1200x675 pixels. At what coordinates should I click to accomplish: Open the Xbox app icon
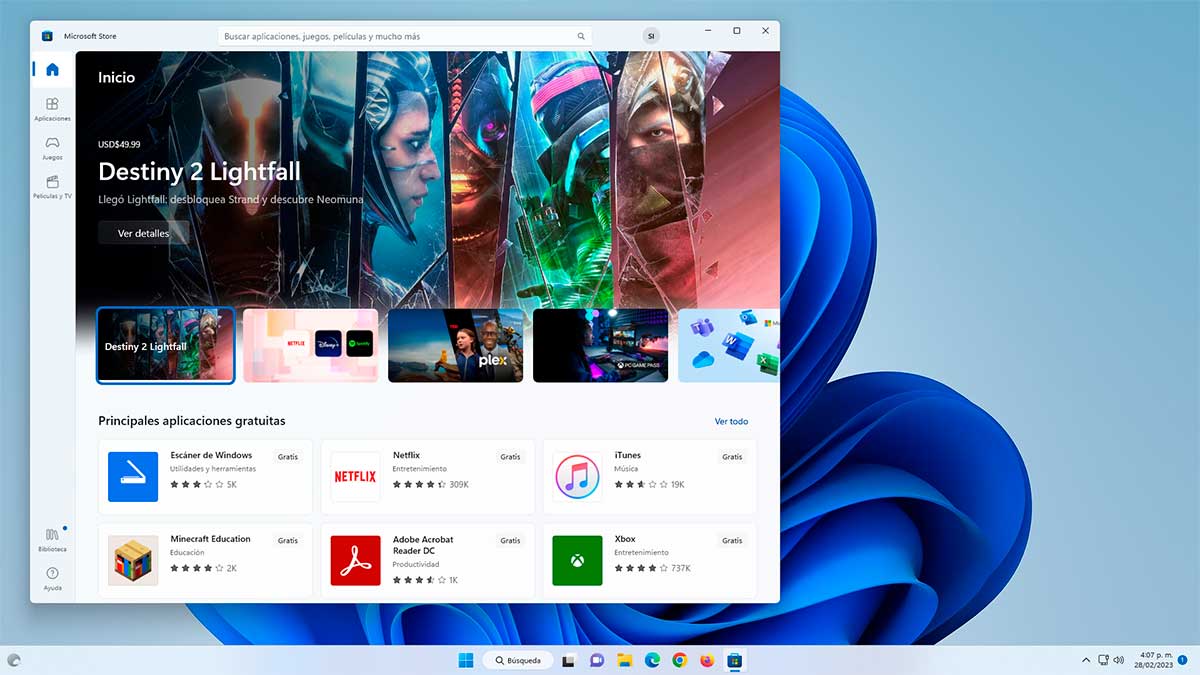tap(577, 560)
